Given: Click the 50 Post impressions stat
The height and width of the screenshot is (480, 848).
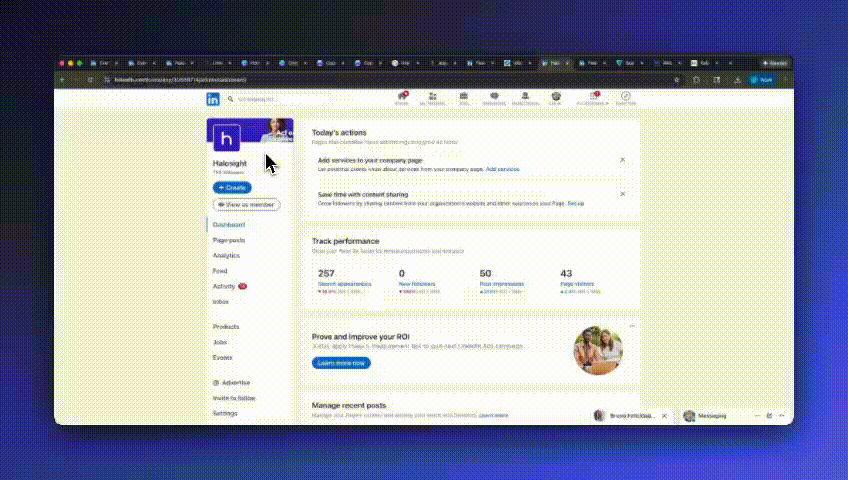Looking at the screenshot, I should point(501,281).
